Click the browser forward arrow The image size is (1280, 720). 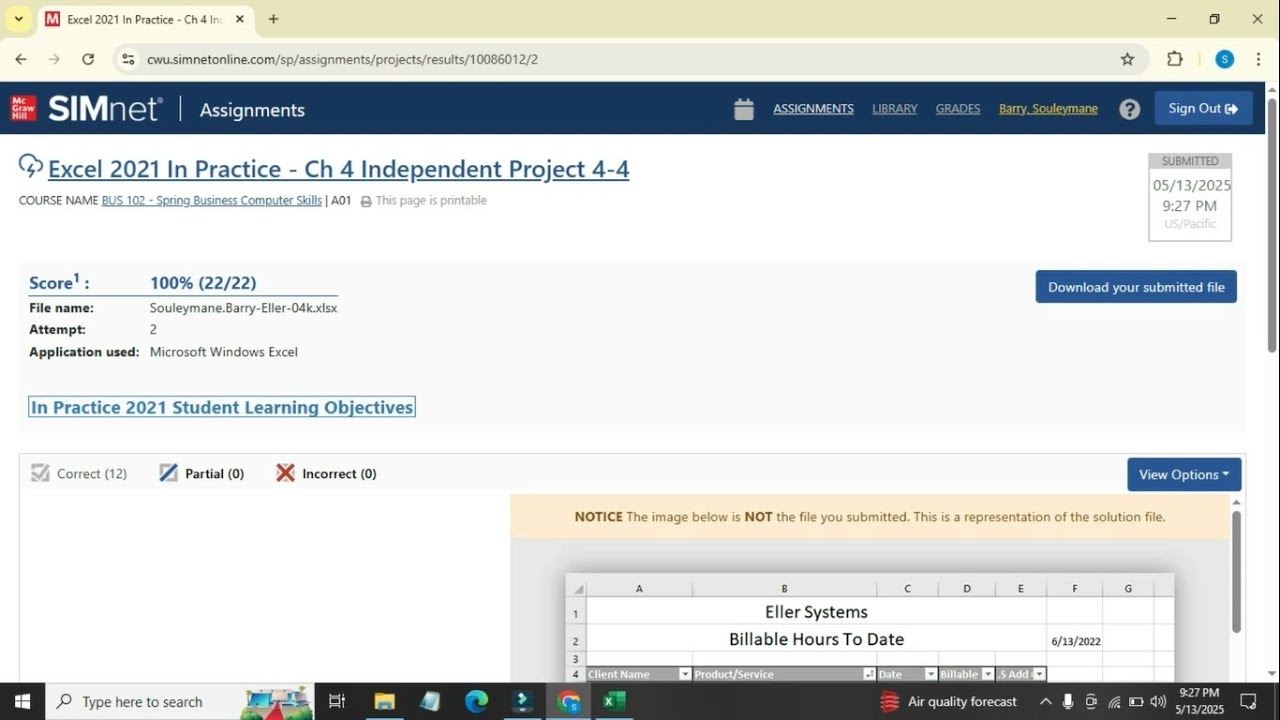[x=54, y=59]
